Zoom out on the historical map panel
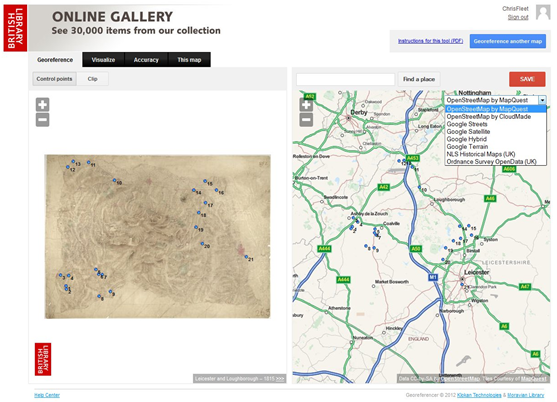Viewport: 557px width, 402px height. tap(42, 120)
